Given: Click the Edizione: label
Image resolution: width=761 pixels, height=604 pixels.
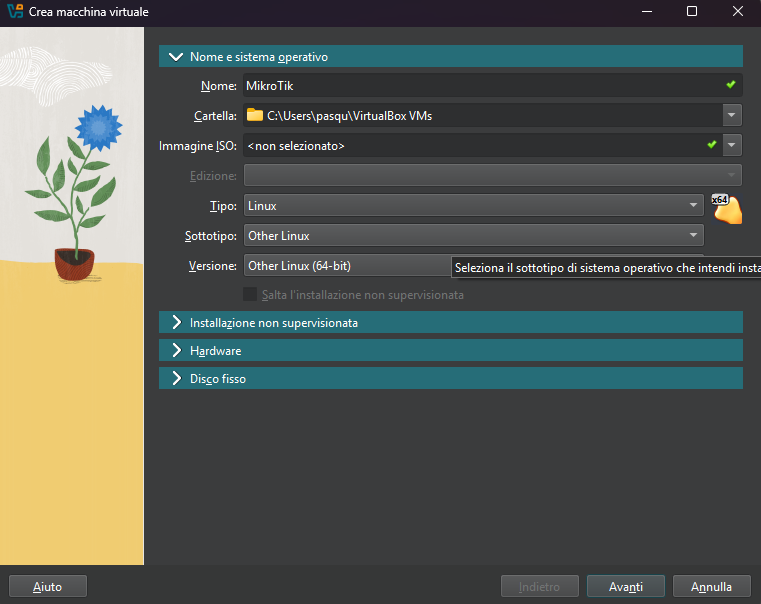Looking at the screenshot, I should point(213,176).
